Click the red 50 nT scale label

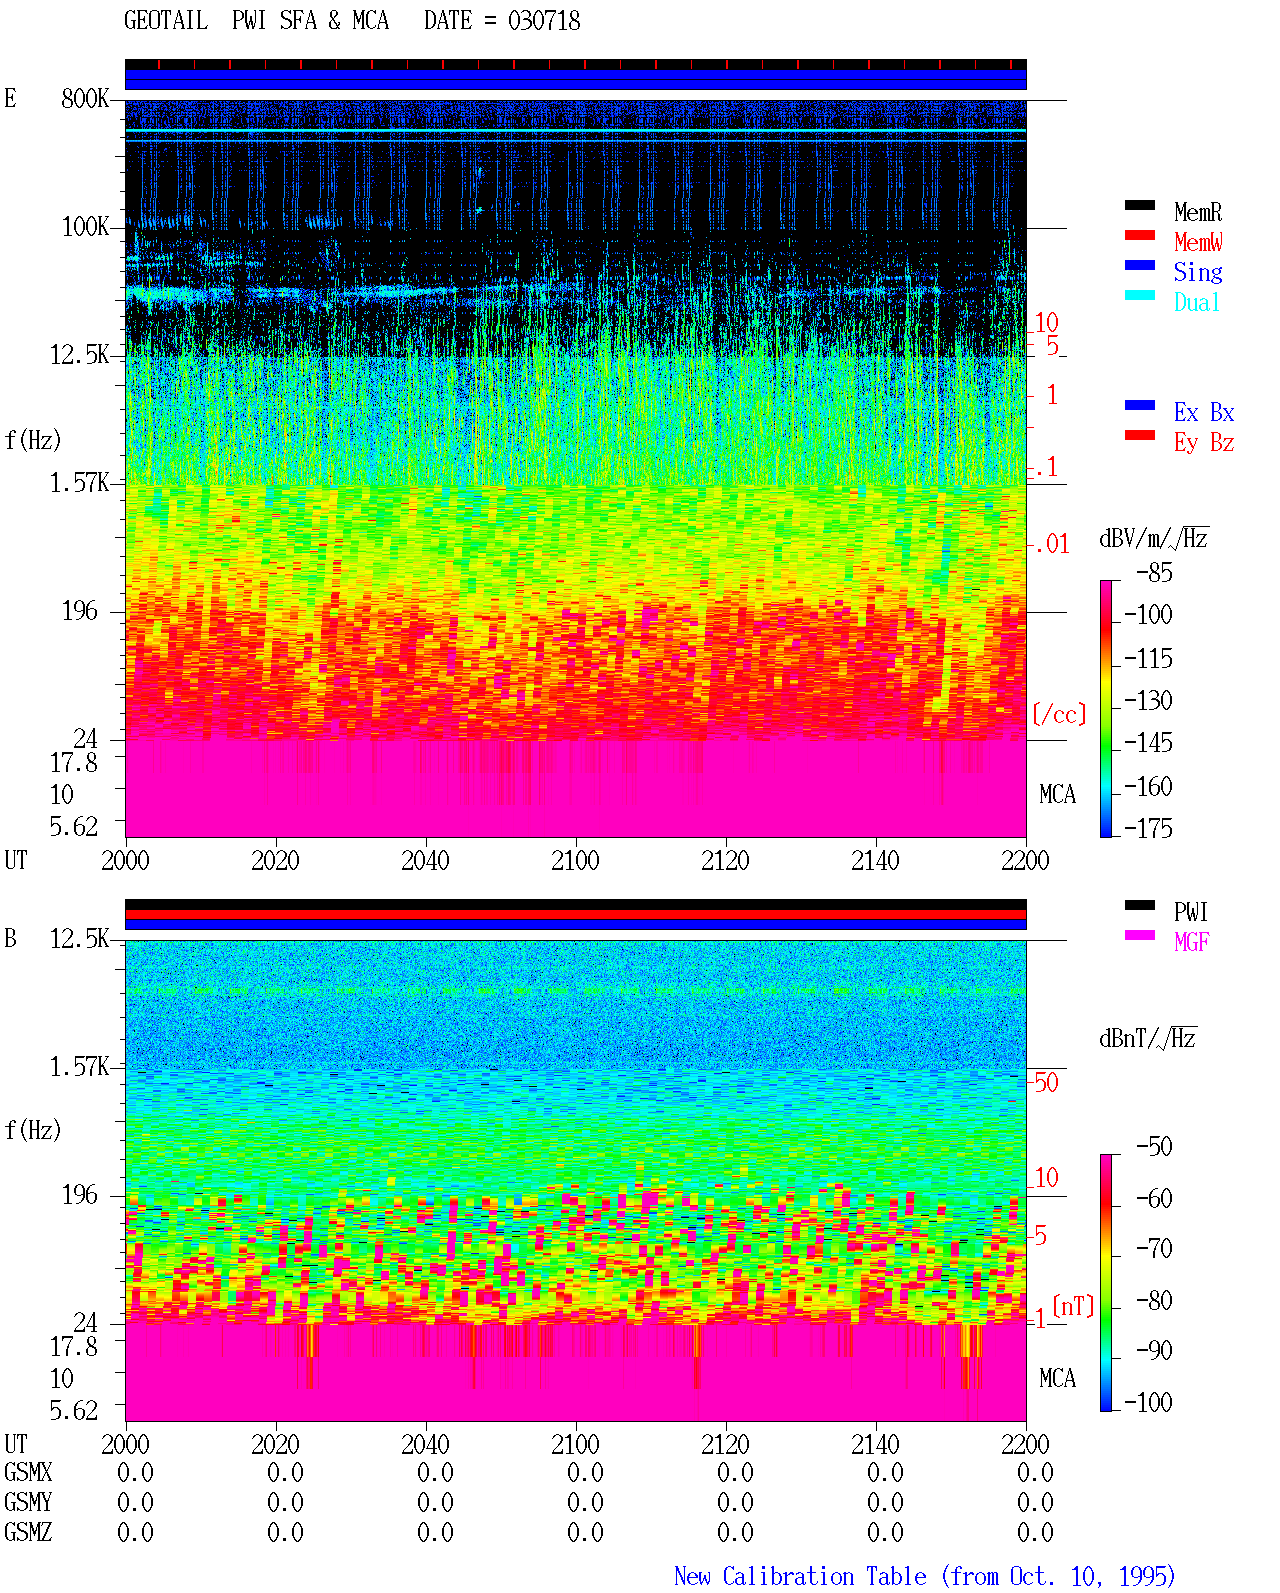pyautogui.click(x=1046, y=1082)
